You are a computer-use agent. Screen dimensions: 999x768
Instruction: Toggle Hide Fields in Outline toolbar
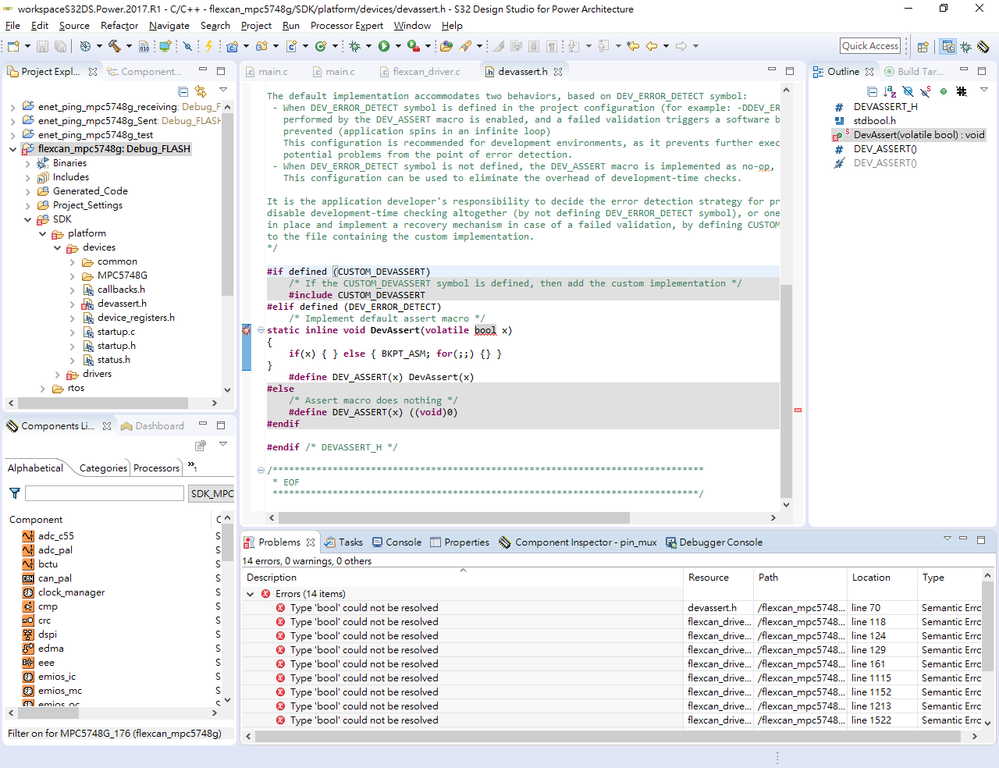[x=907, y=91]
